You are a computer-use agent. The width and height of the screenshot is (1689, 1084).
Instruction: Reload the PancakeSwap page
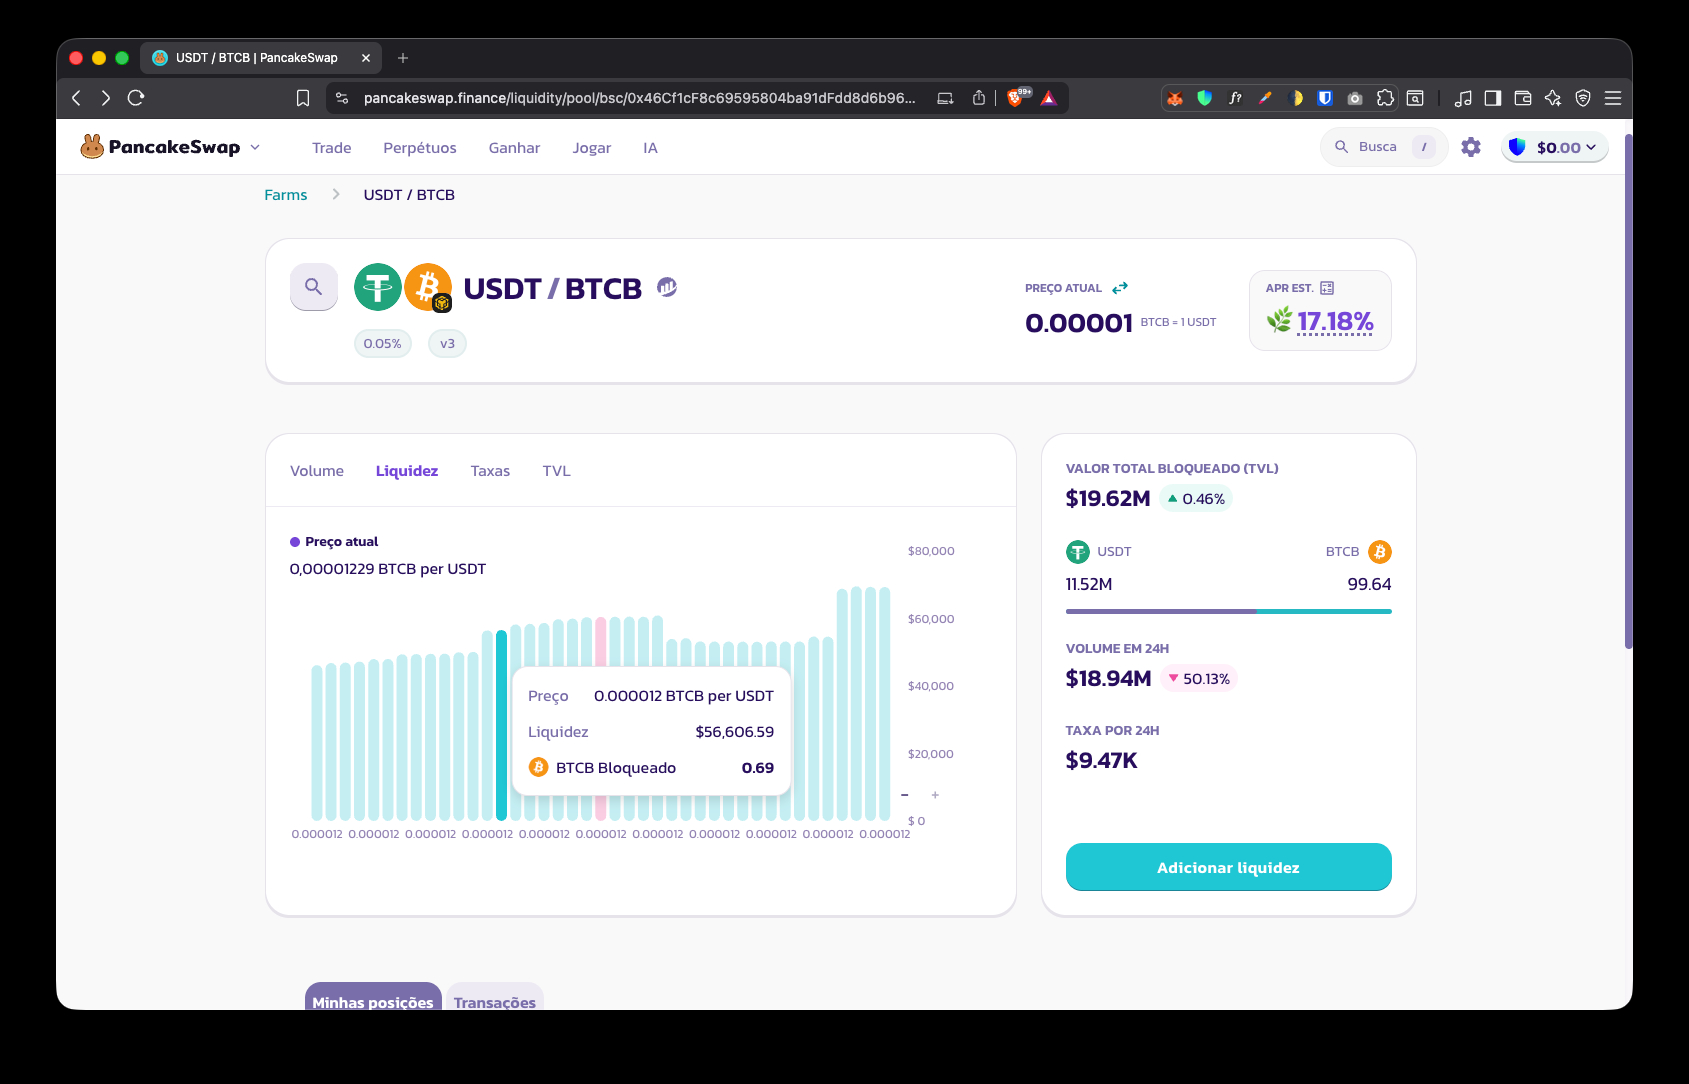pyautogui.click(x=136, y=98)
